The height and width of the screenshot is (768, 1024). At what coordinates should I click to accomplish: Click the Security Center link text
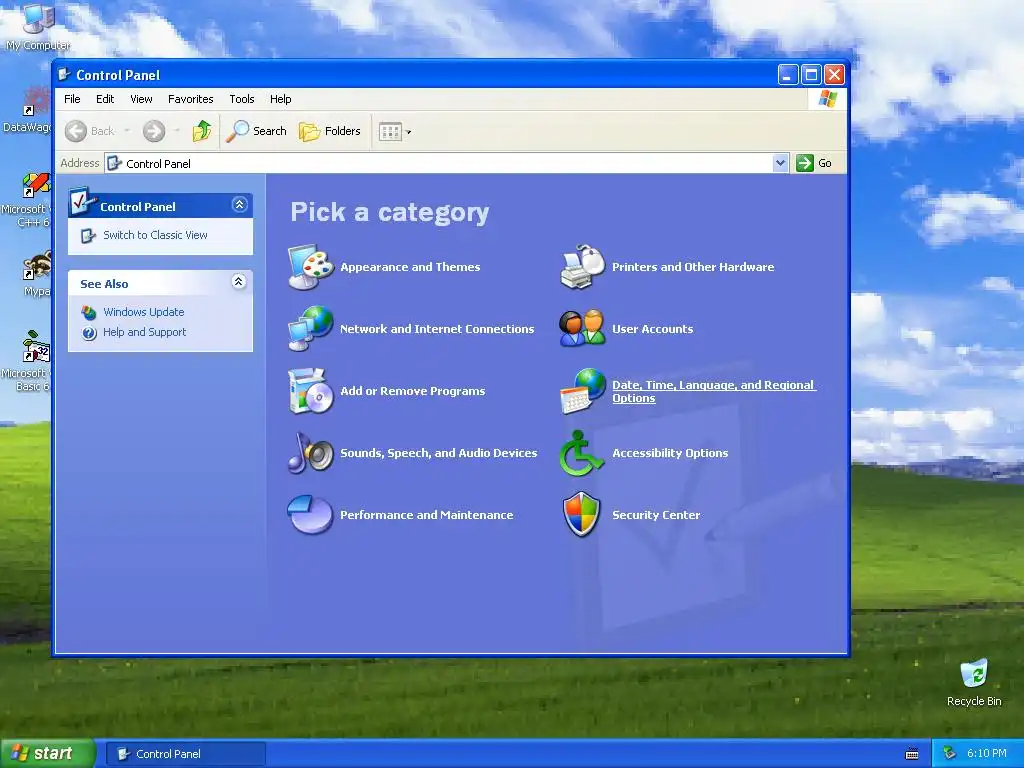[656, 515]
